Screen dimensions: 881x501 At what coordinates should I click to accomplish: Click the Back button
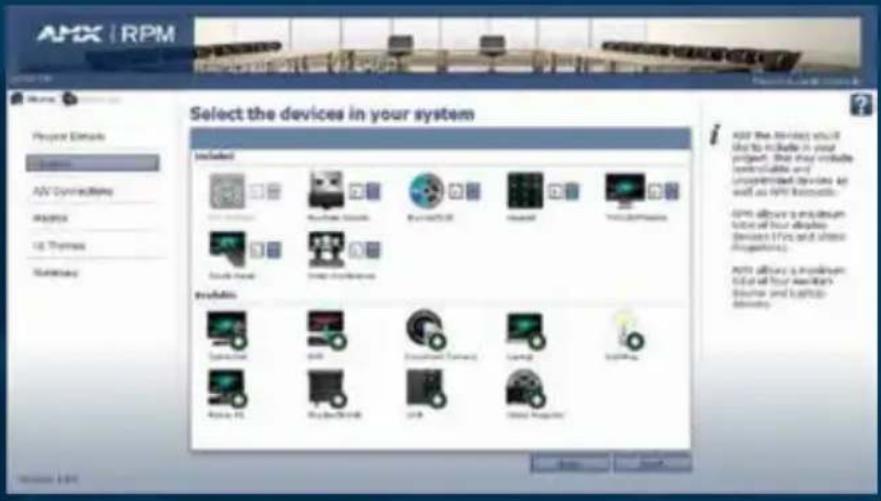[570, 464]
